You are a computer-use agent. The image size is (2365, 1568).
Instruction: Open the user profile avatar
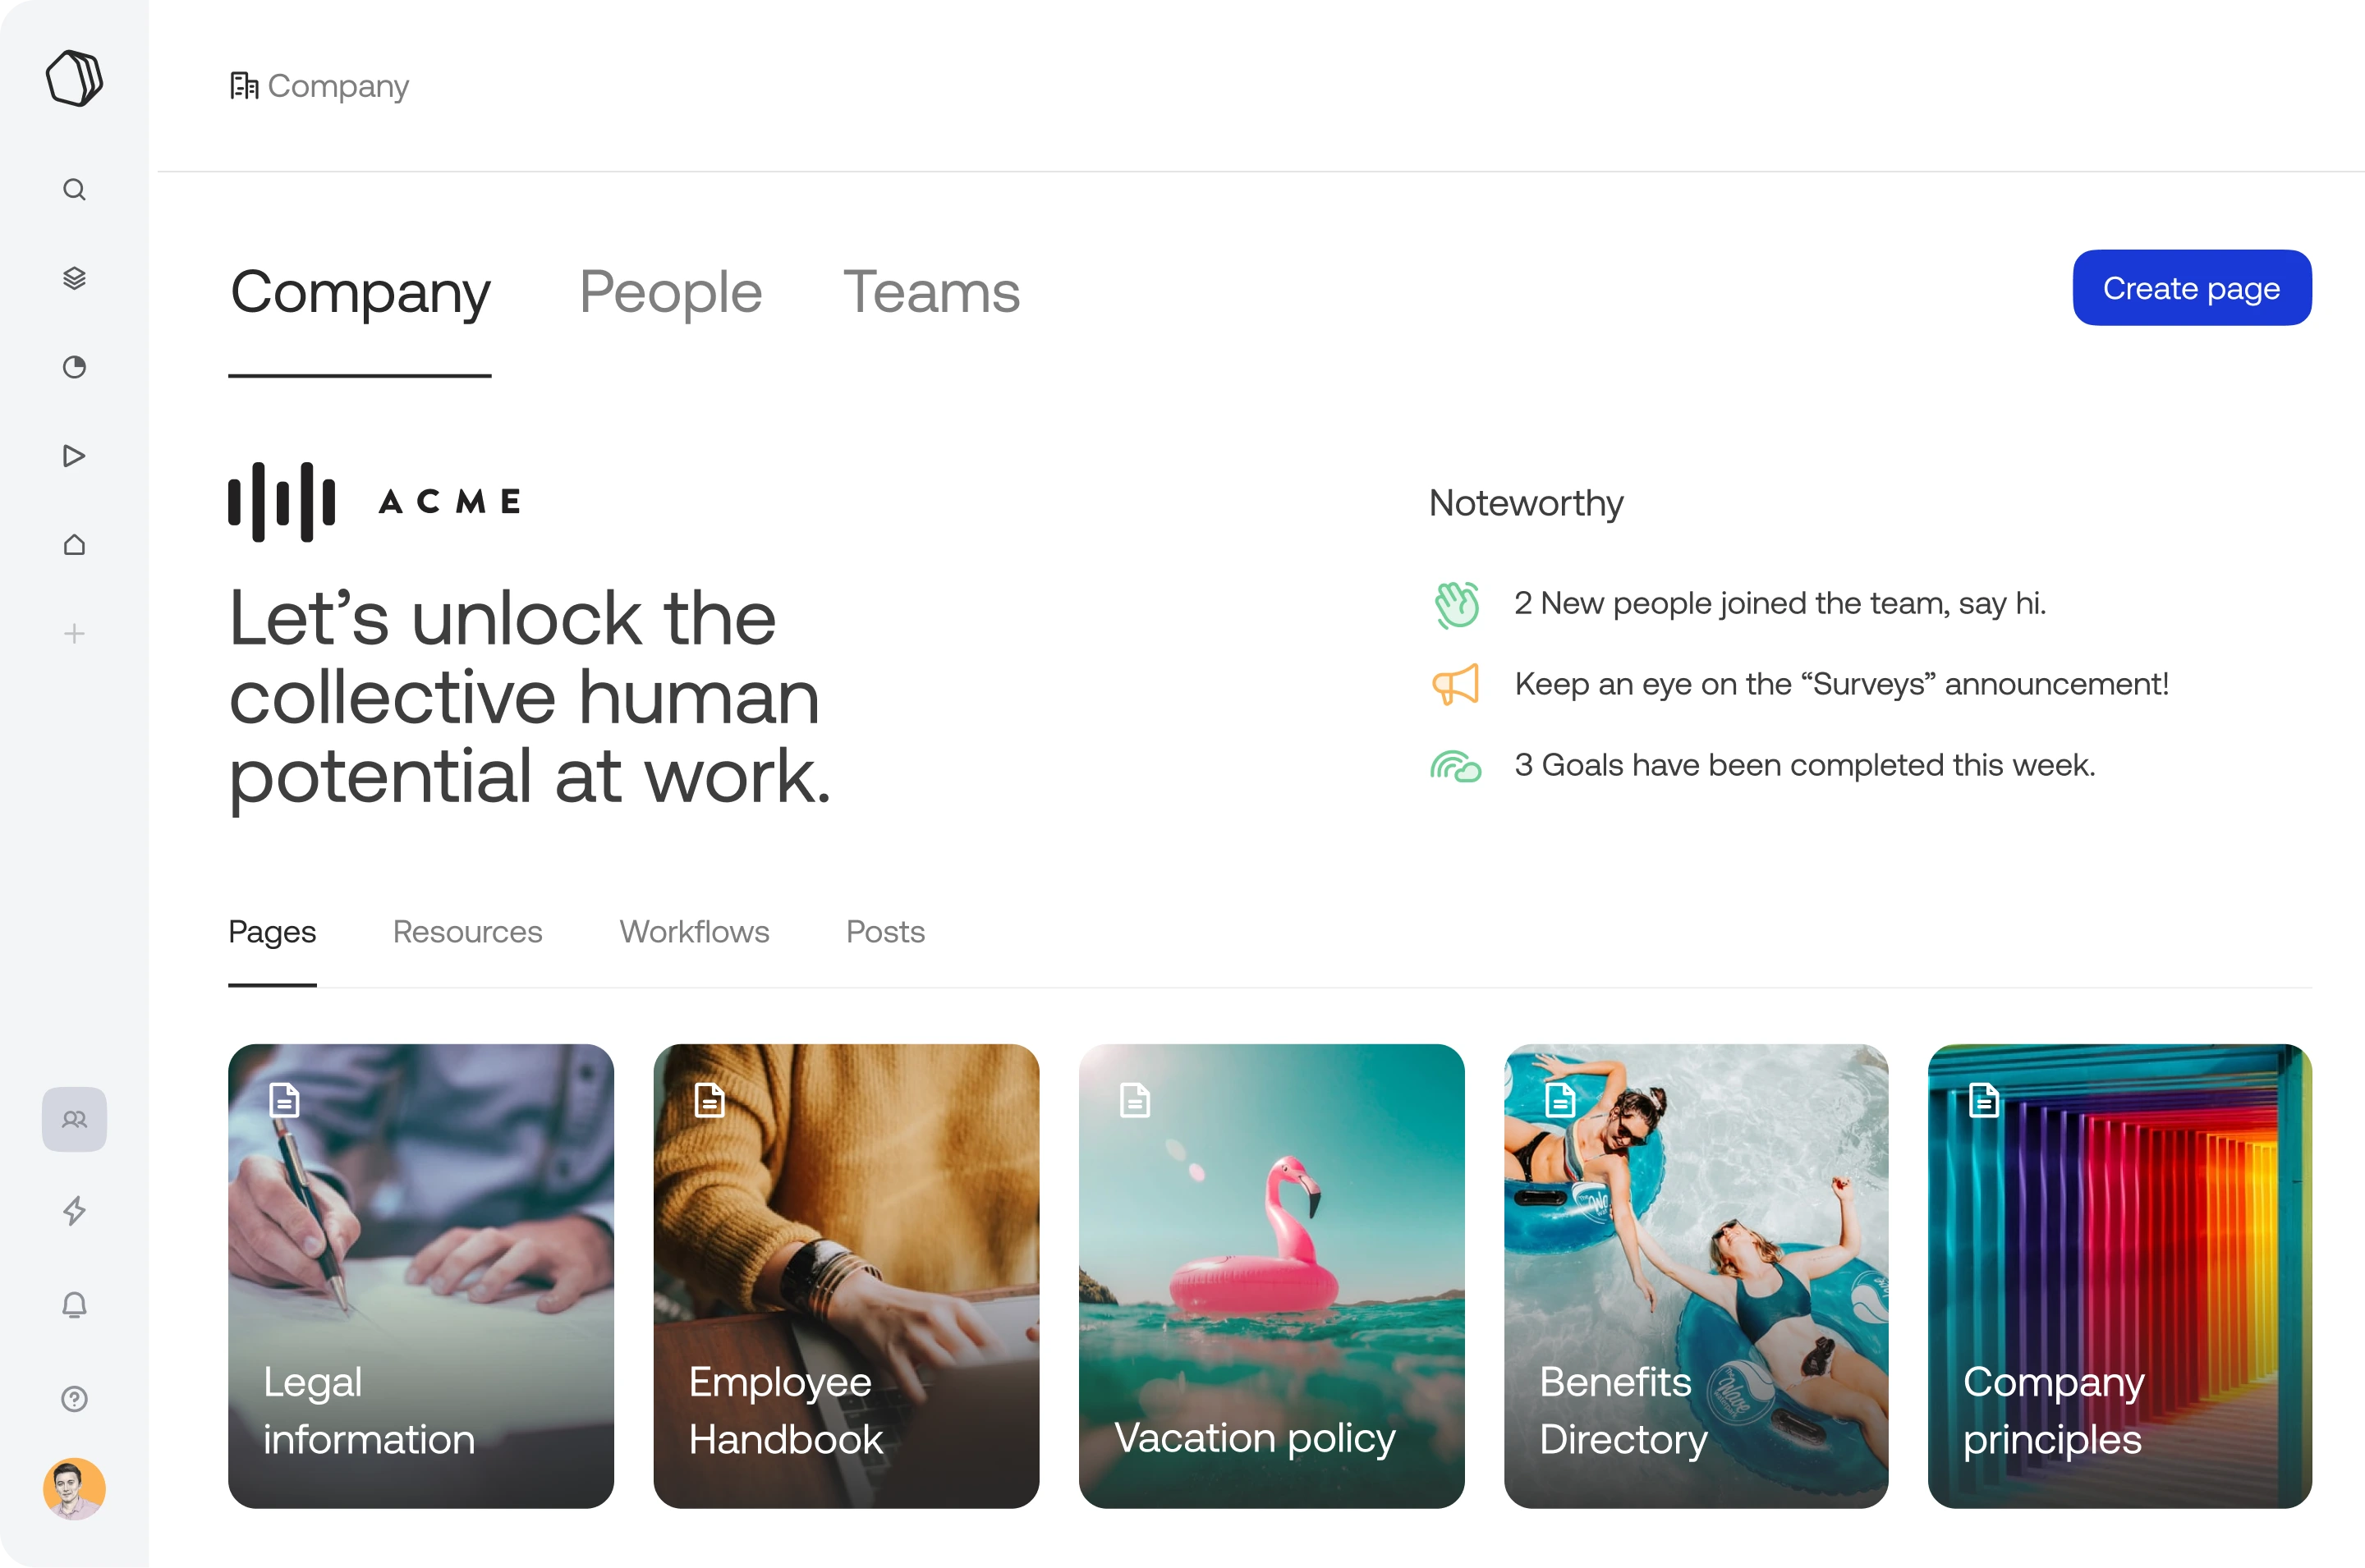tap(74, 1489)
